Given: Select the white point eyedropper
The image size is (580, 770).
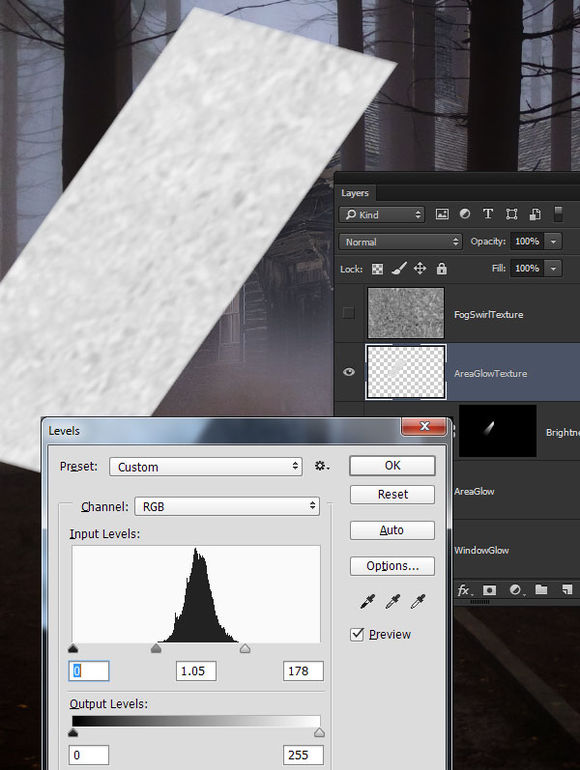Looking at the screenshot, I should 418,601.
